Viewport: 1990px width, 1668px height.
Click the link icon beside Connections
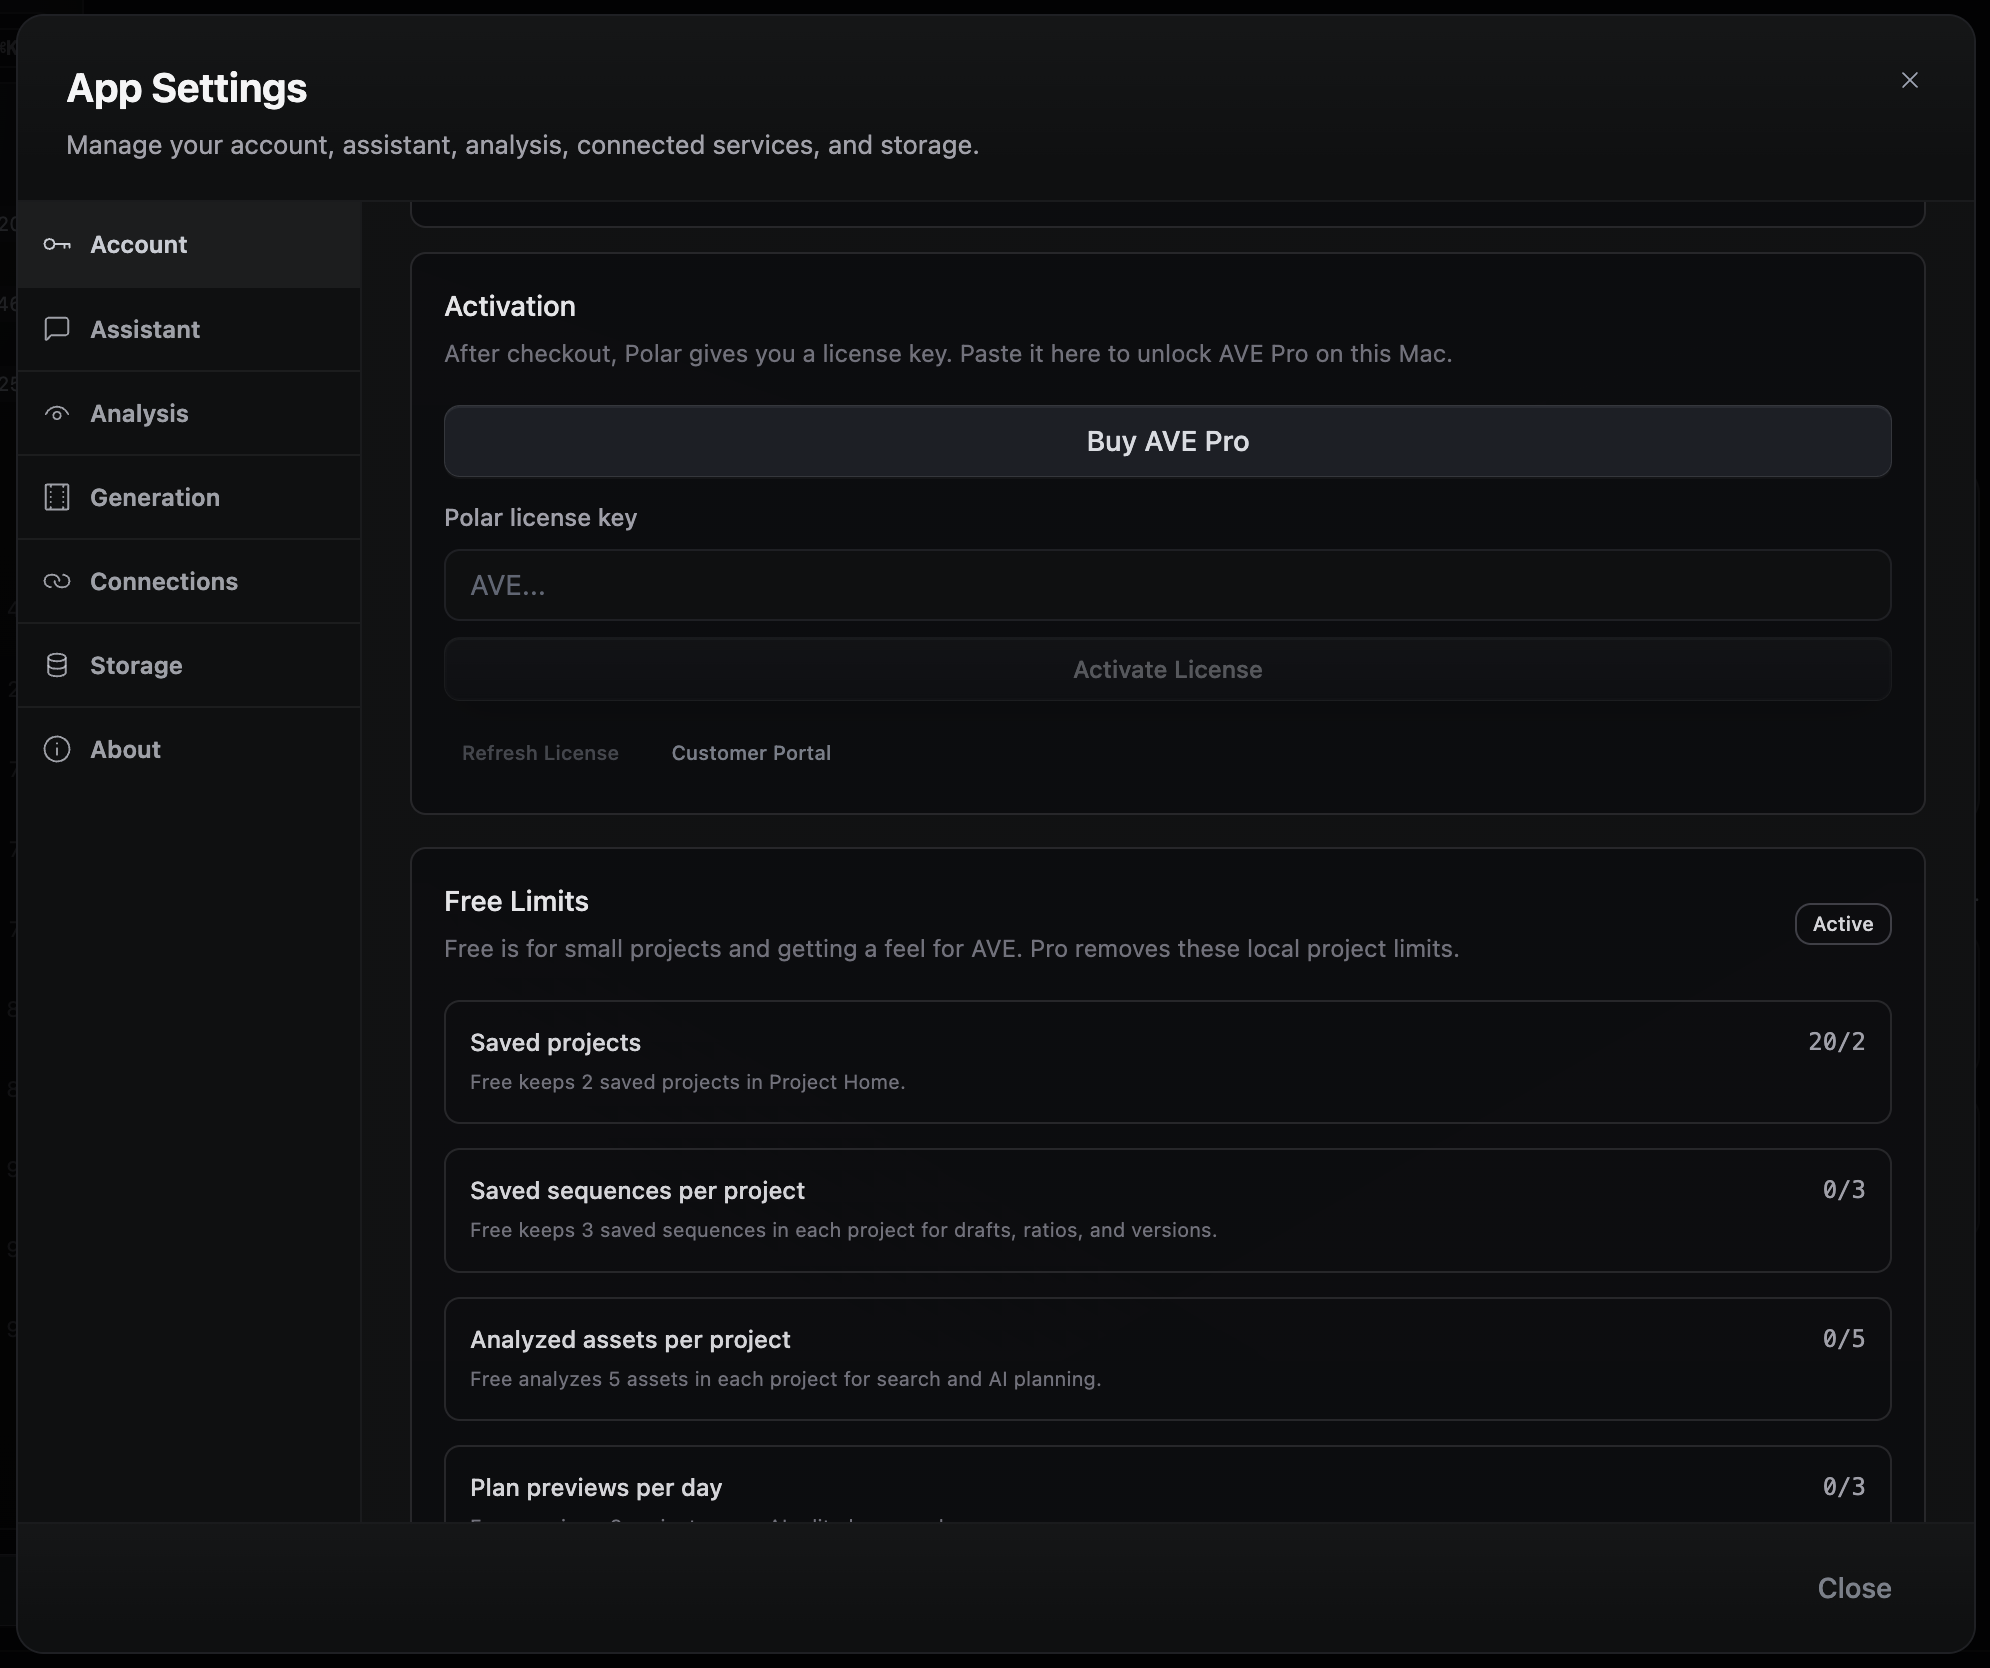(x=57, y=581)
